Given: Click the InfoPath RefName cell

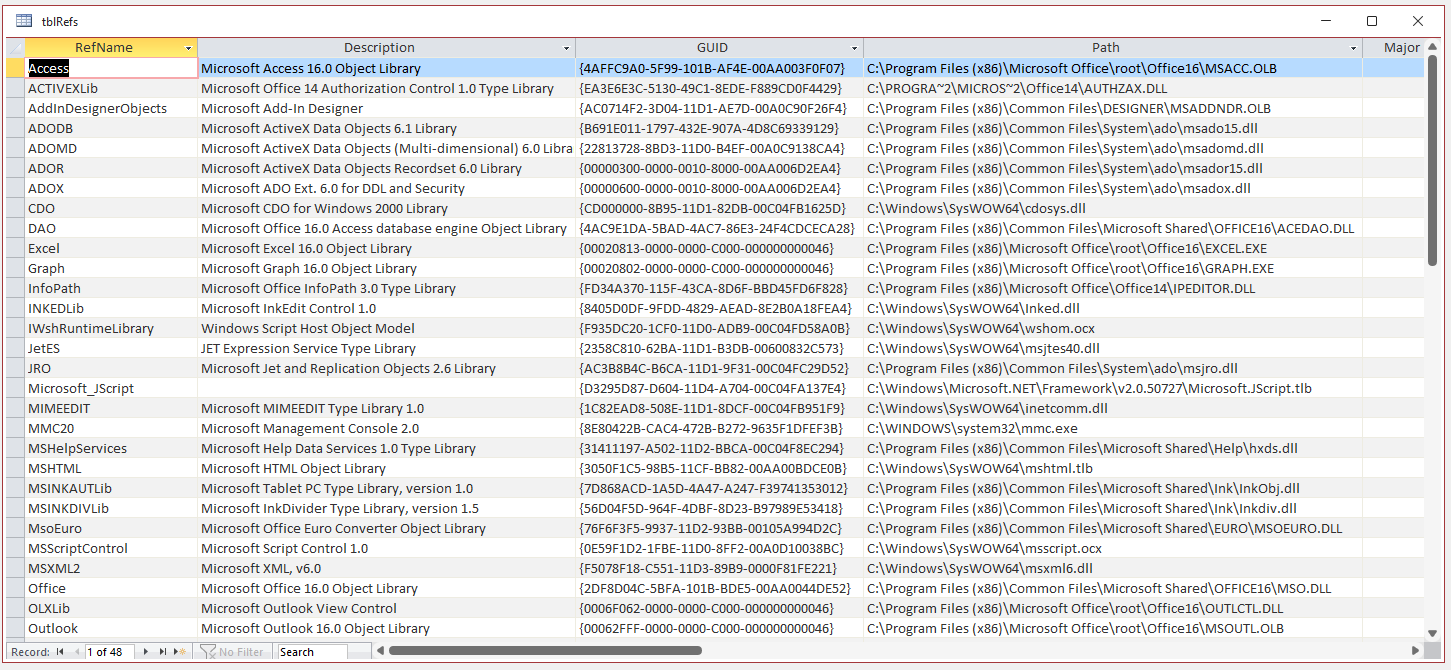Looking at the screenshot, I should pos(112,288).
